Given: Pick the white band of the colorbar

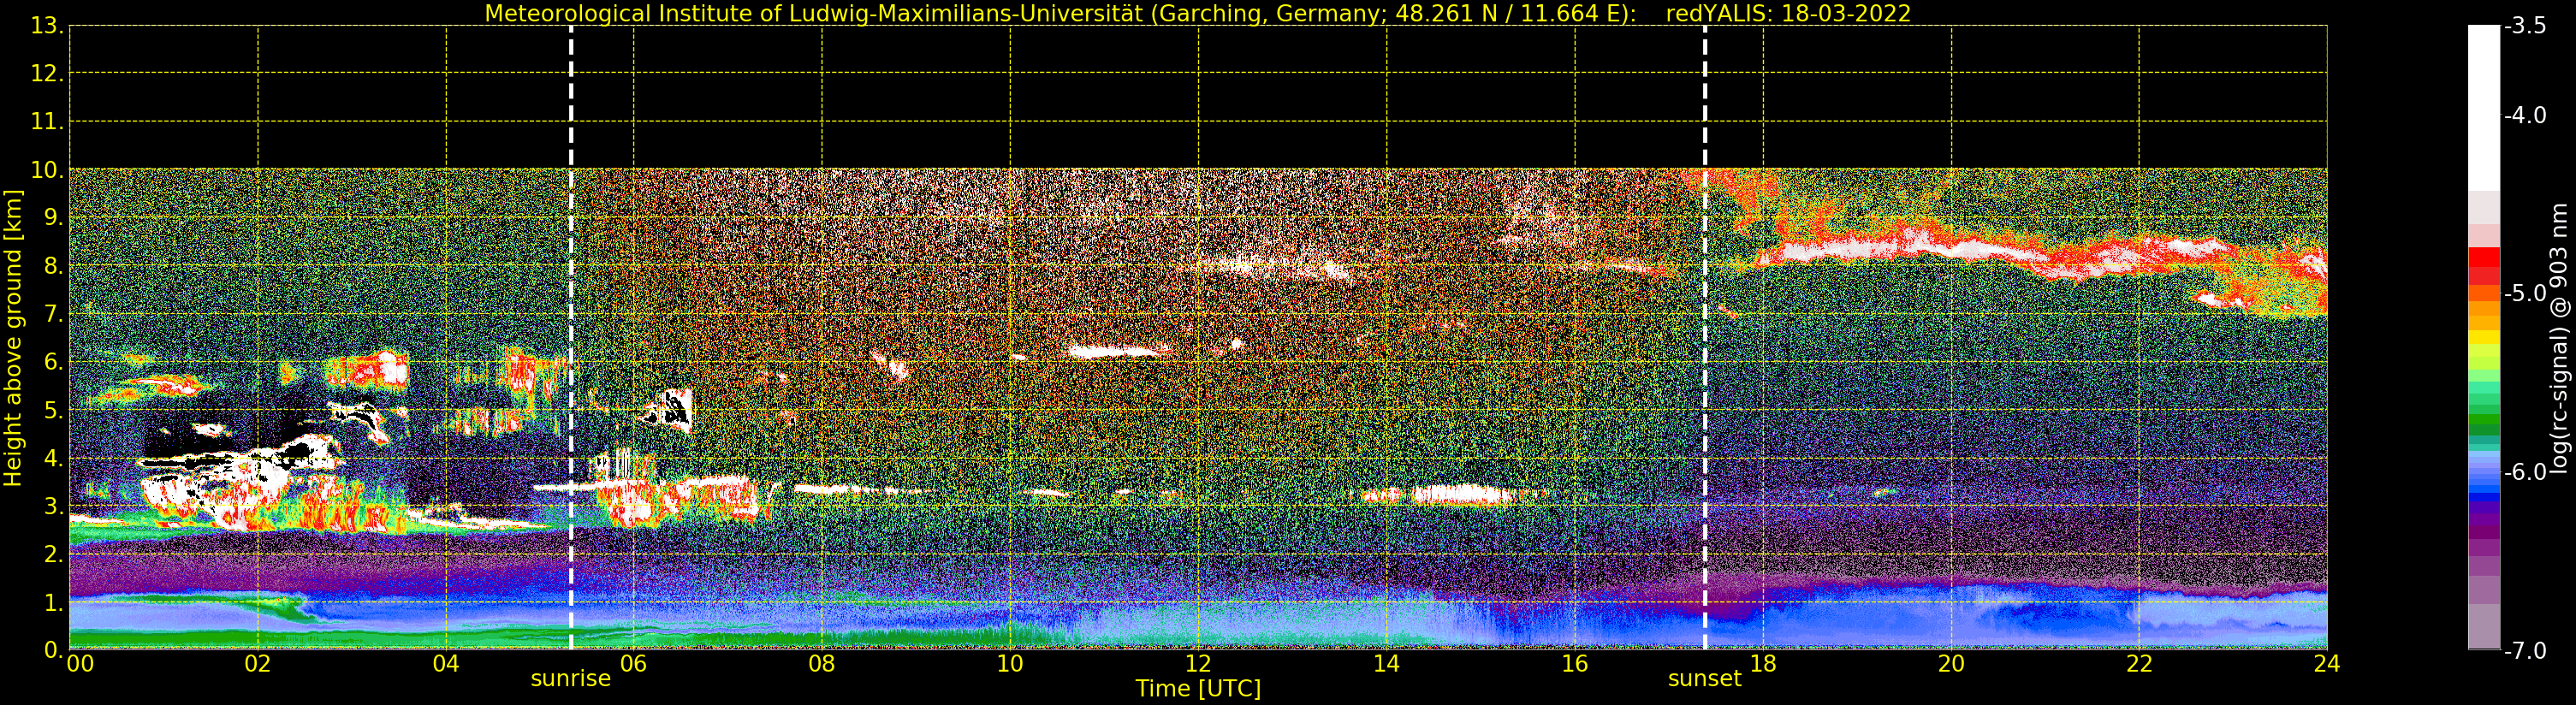Looking at the screenshot, I should (x=2484, y=108).
